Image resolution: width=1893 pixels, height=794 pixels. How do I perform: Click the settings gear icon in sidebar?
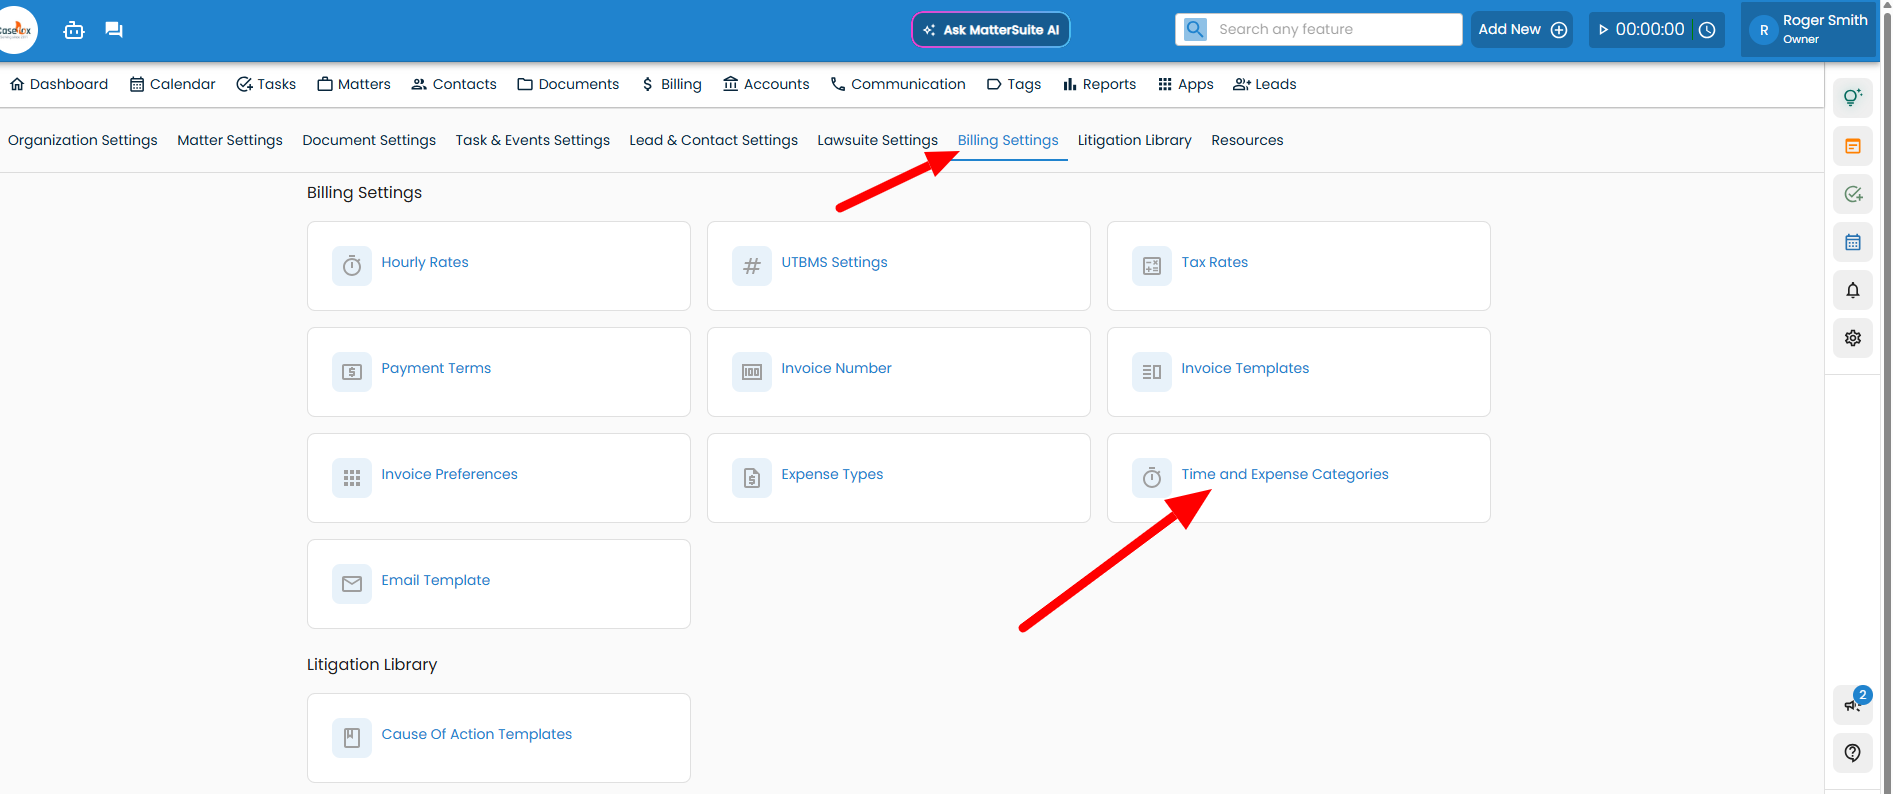click(x=1852, y=338)
